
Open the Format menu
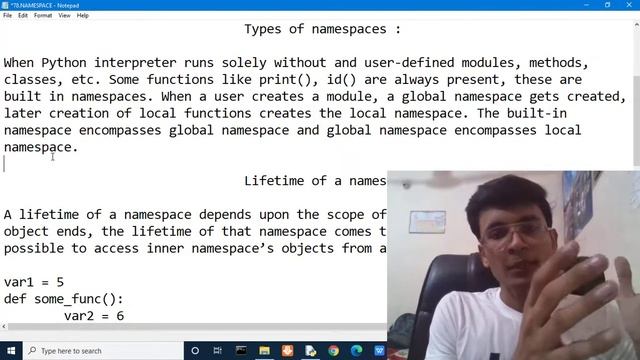tap(43, 16)
